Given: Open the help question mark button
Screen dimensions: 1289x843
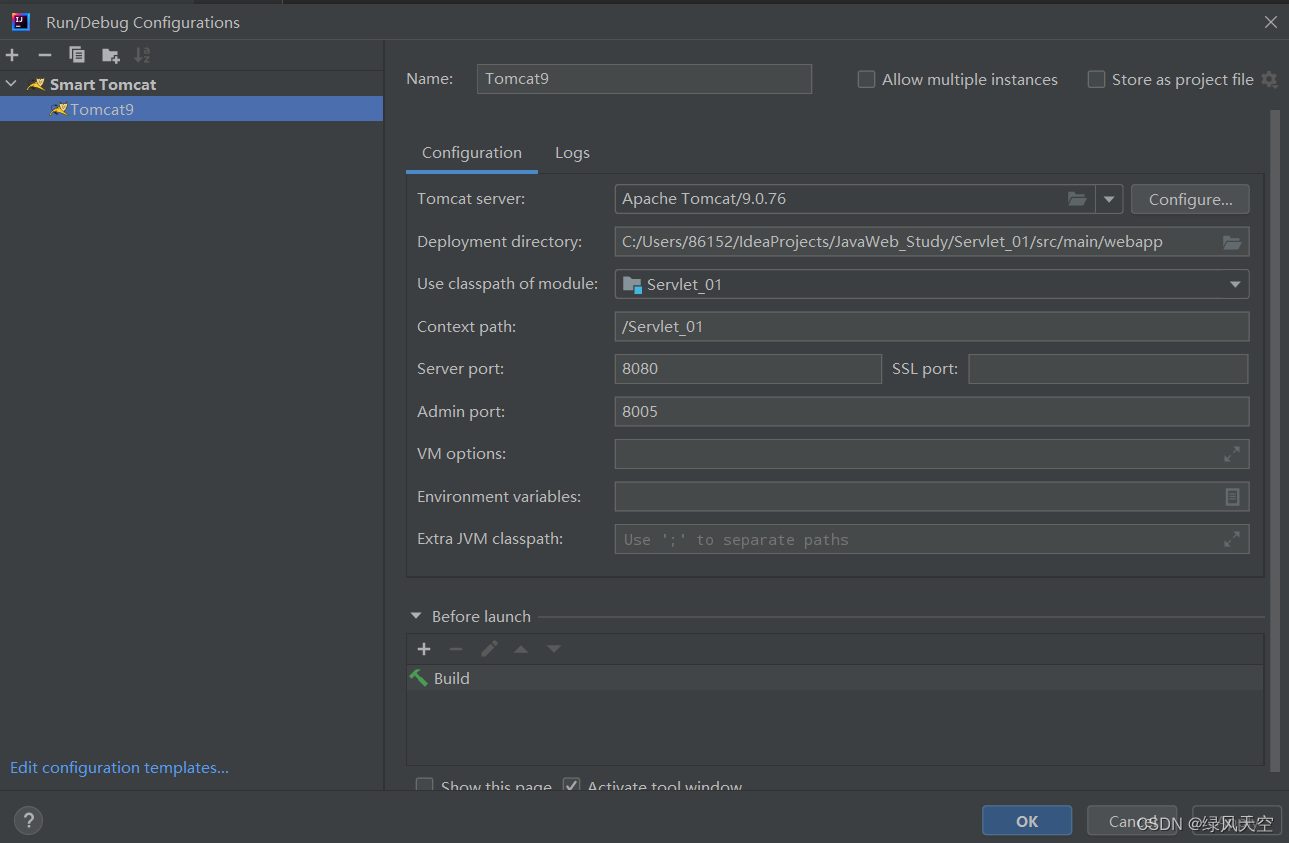Looking at the screenshot, I should click(x=28, y=821).
